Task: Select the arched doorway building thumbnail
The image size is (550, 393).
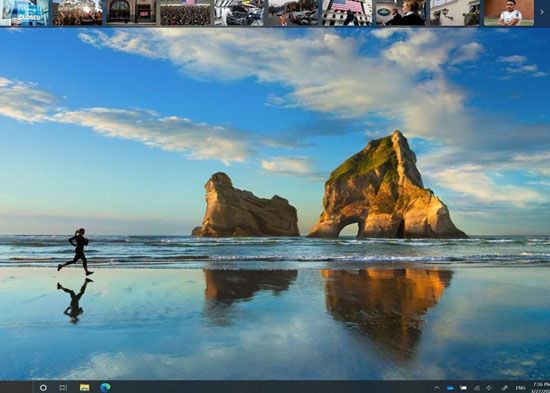Action: click(x=132, y=13)
